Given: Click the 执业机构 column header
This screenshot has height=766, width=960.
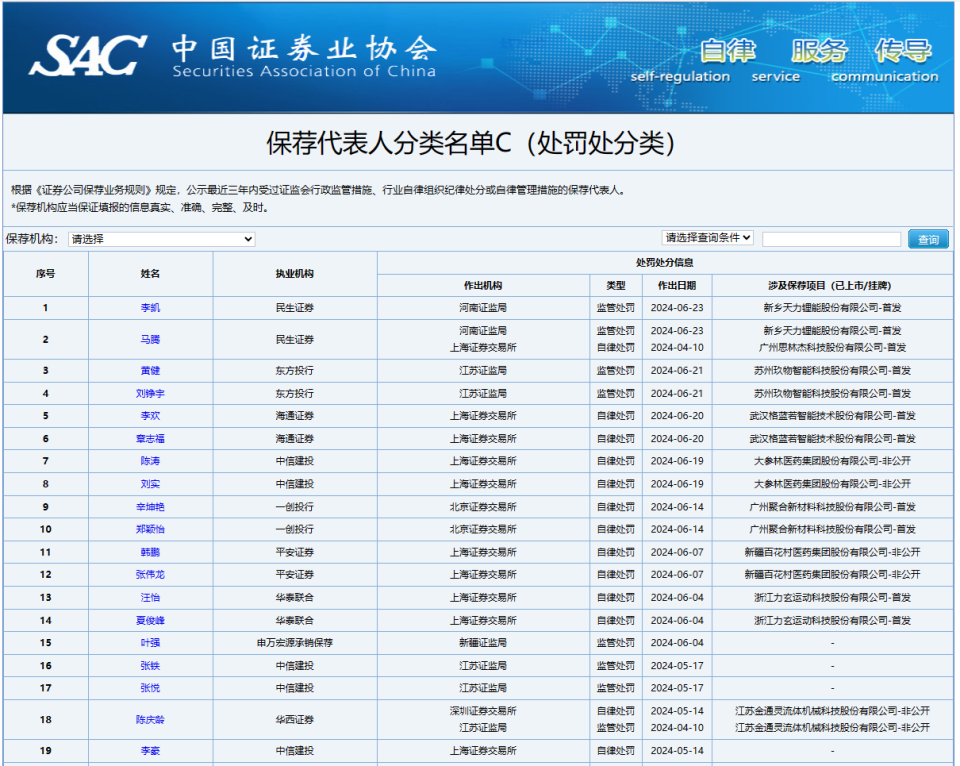Looking at the screenshot, I should pyautogui.click(x=294, y=274).
